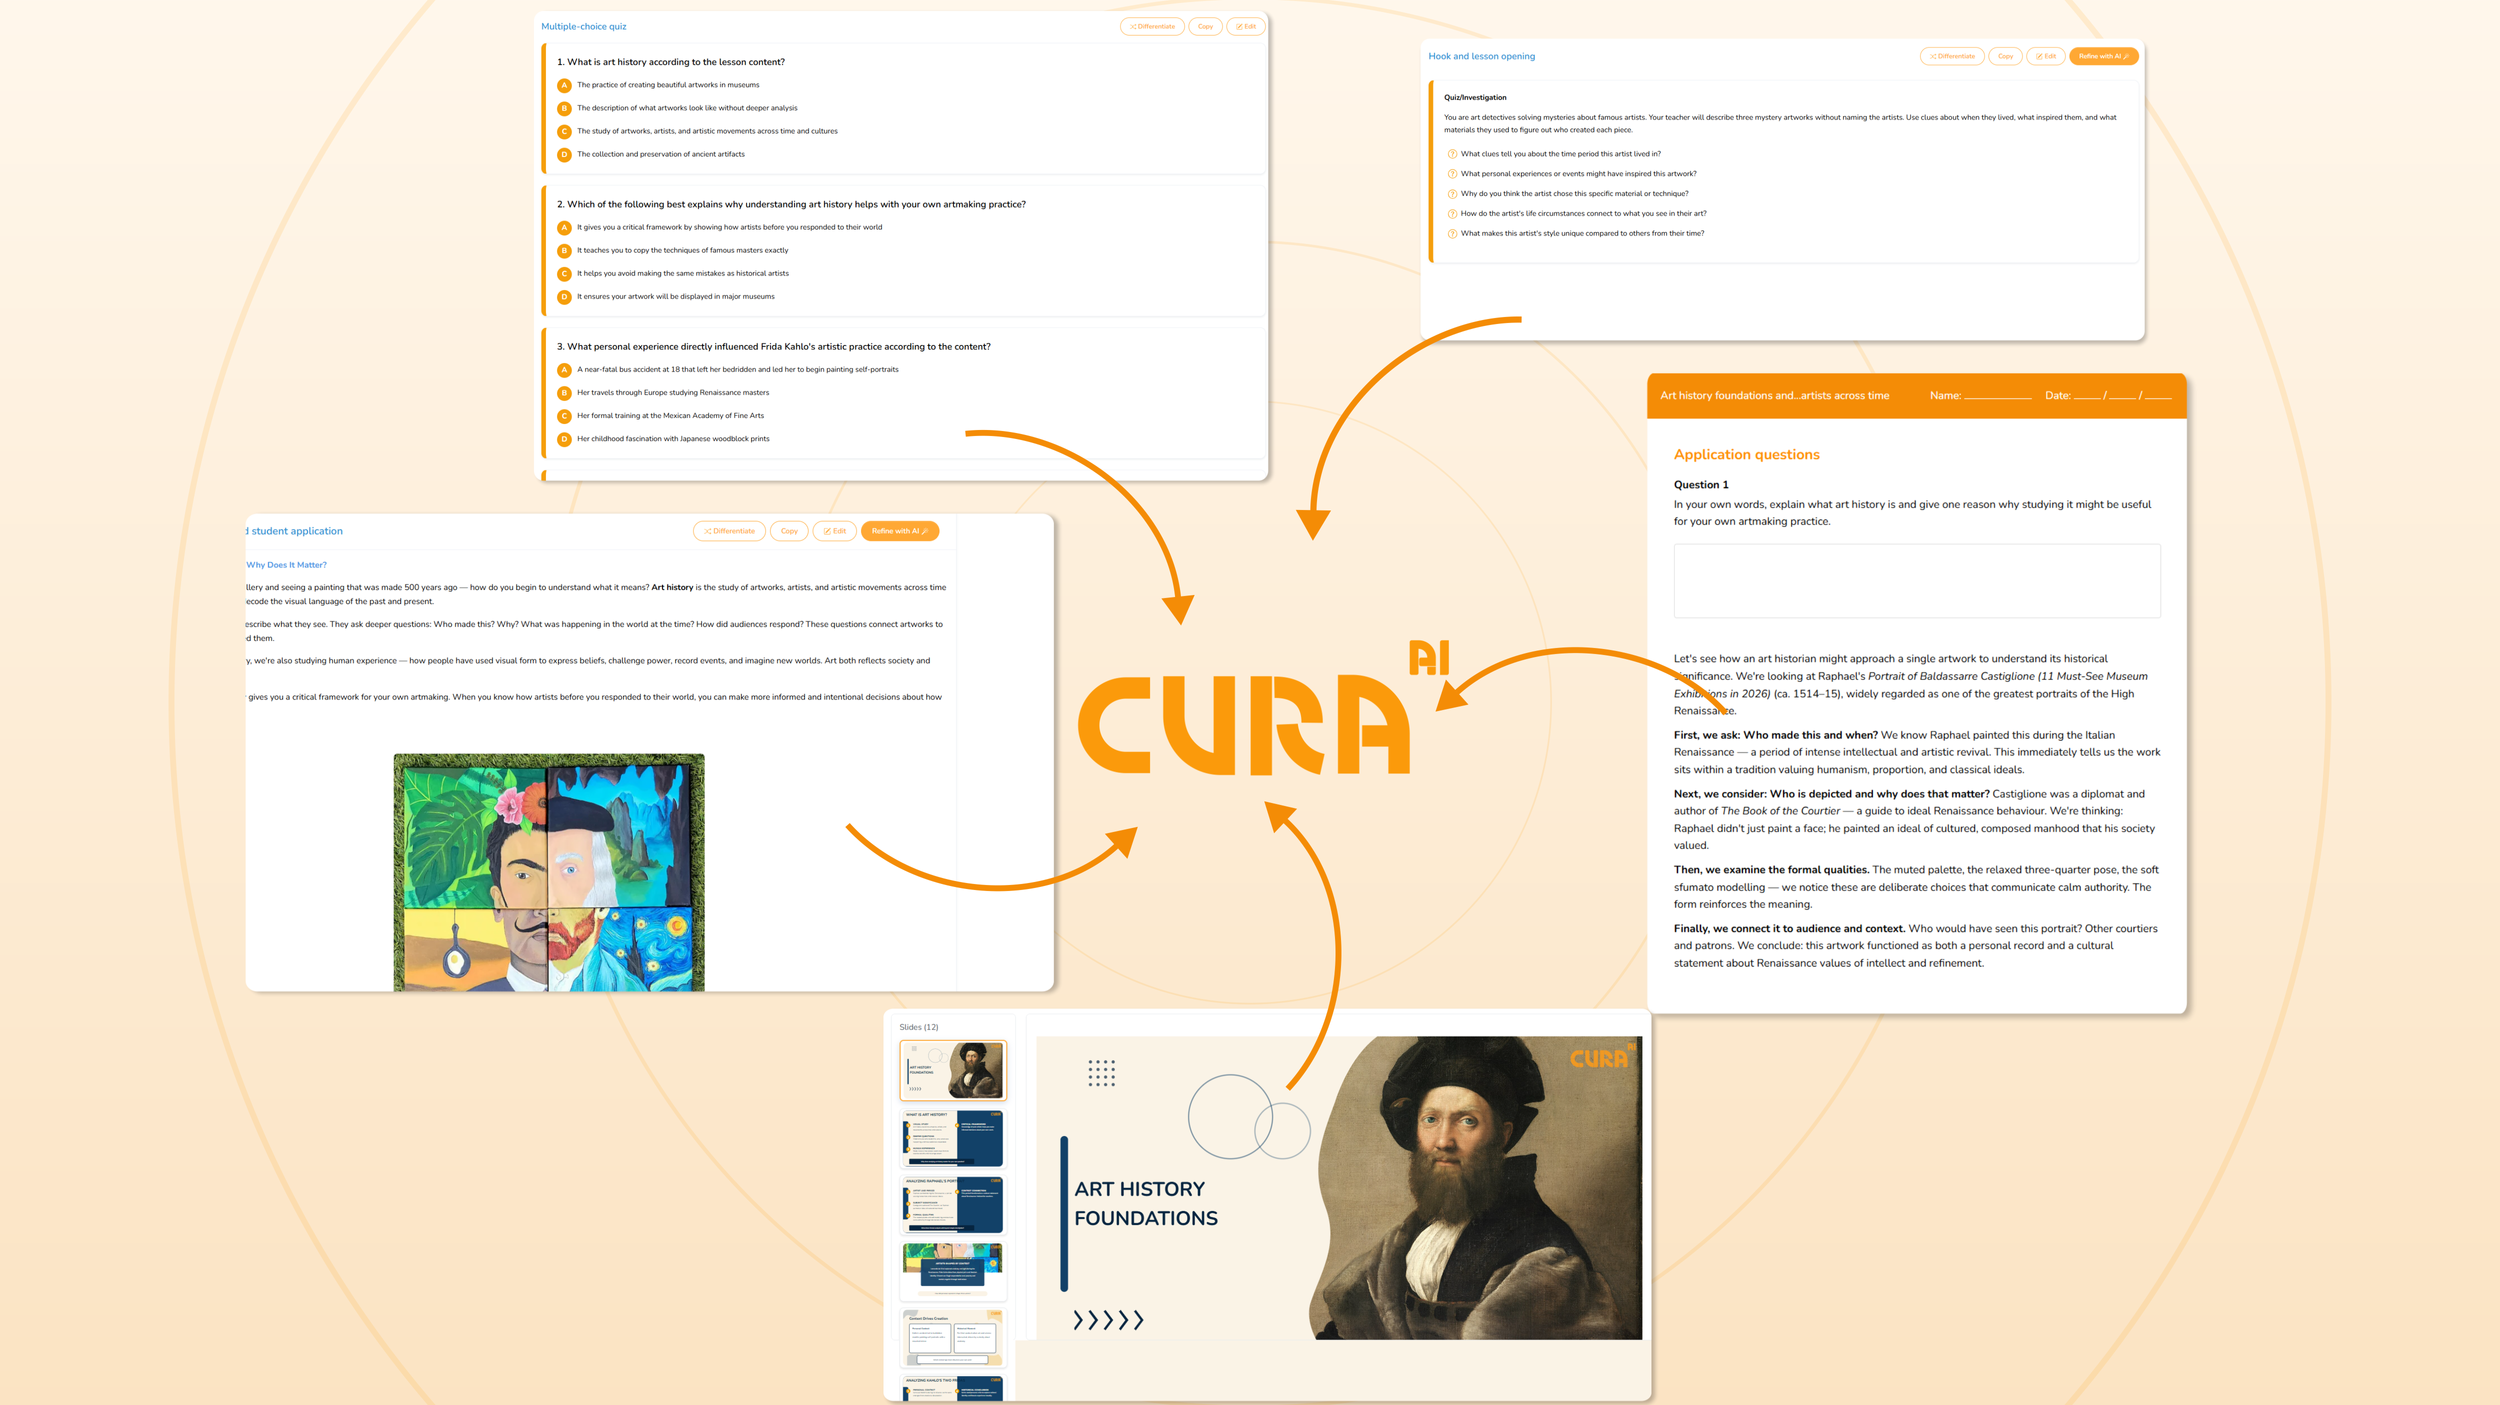Viewport: 2500px width, 1405px height.
Task: Click the "student application" panel title
Action: point(297,531)
